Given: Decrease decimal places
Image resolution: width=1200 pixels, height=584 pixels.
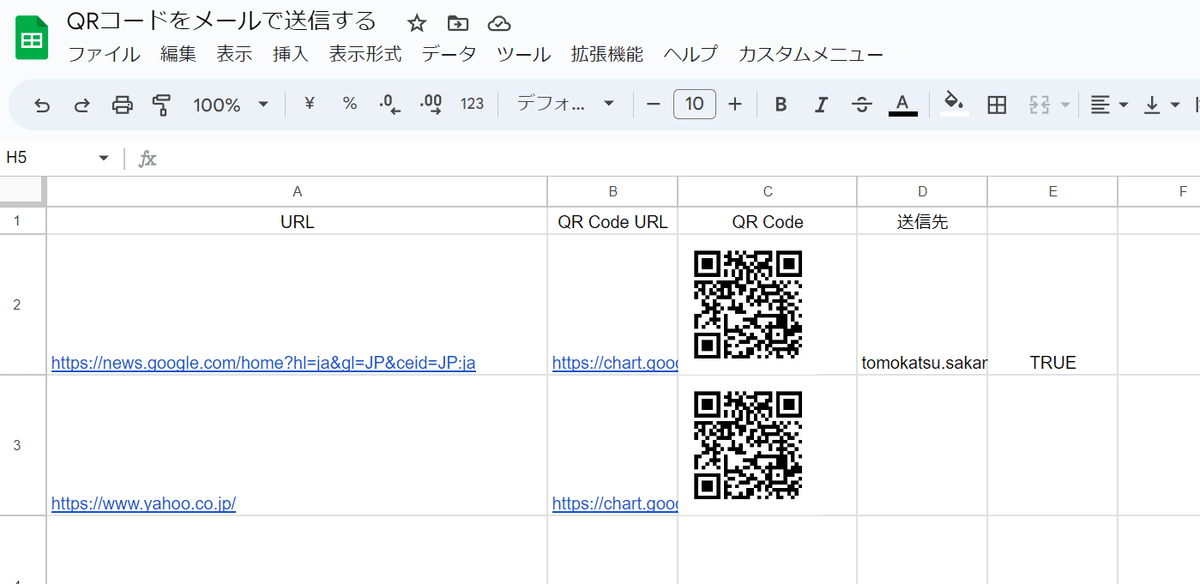Looking at the screenshot, I should (390, 104).
